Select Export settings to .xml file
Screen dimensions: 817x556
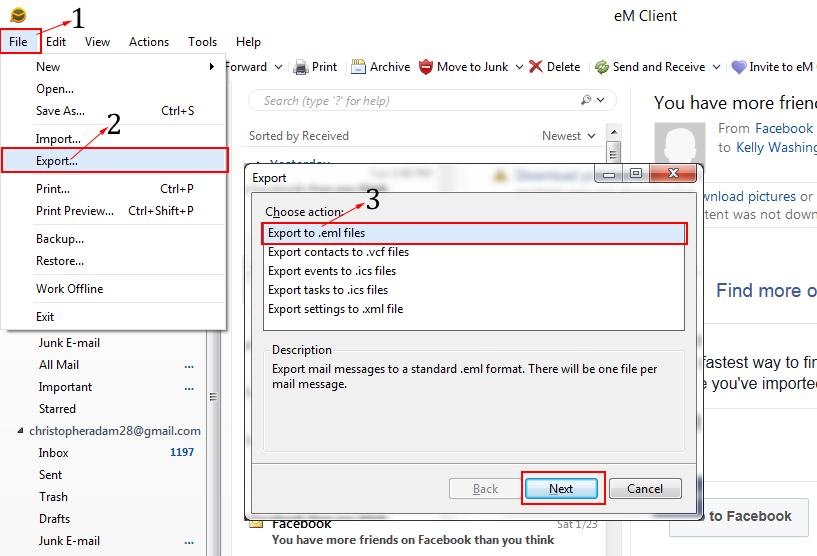coord(474,309)
